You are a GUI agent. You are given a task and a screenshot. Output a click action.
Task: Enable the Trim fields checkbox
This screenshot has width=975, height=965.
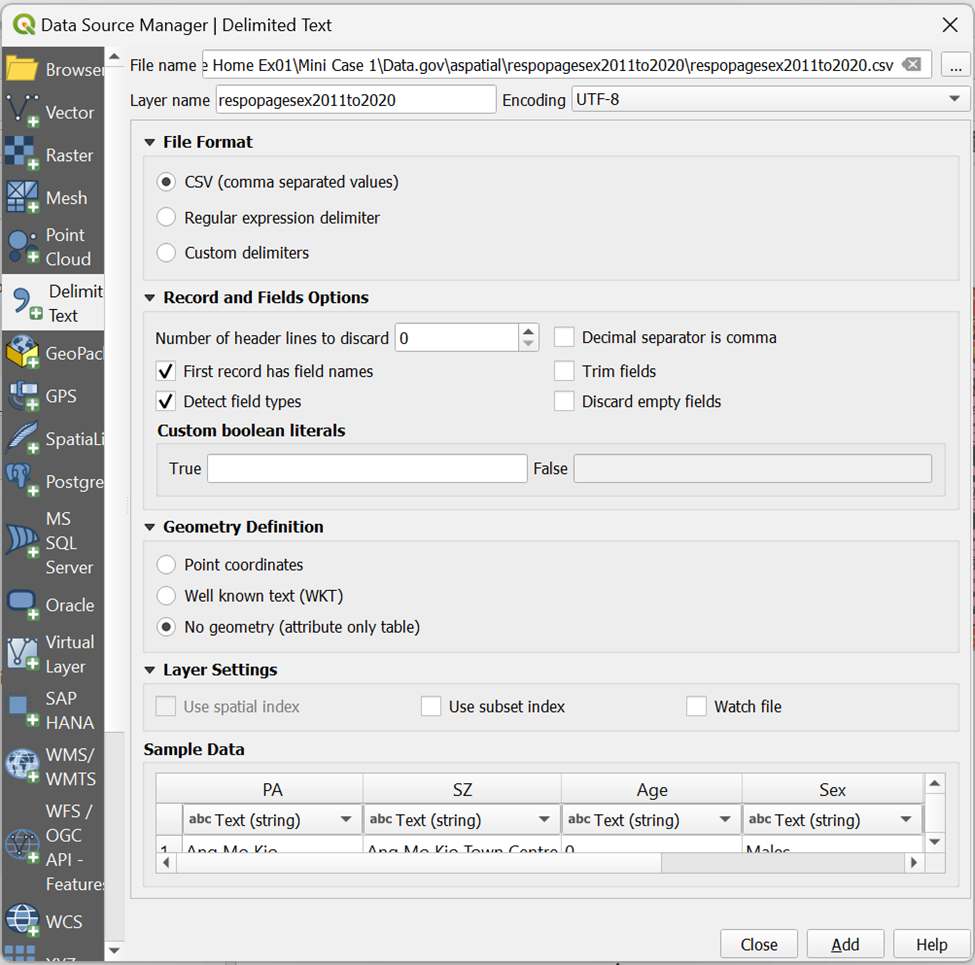click(565, 371)
